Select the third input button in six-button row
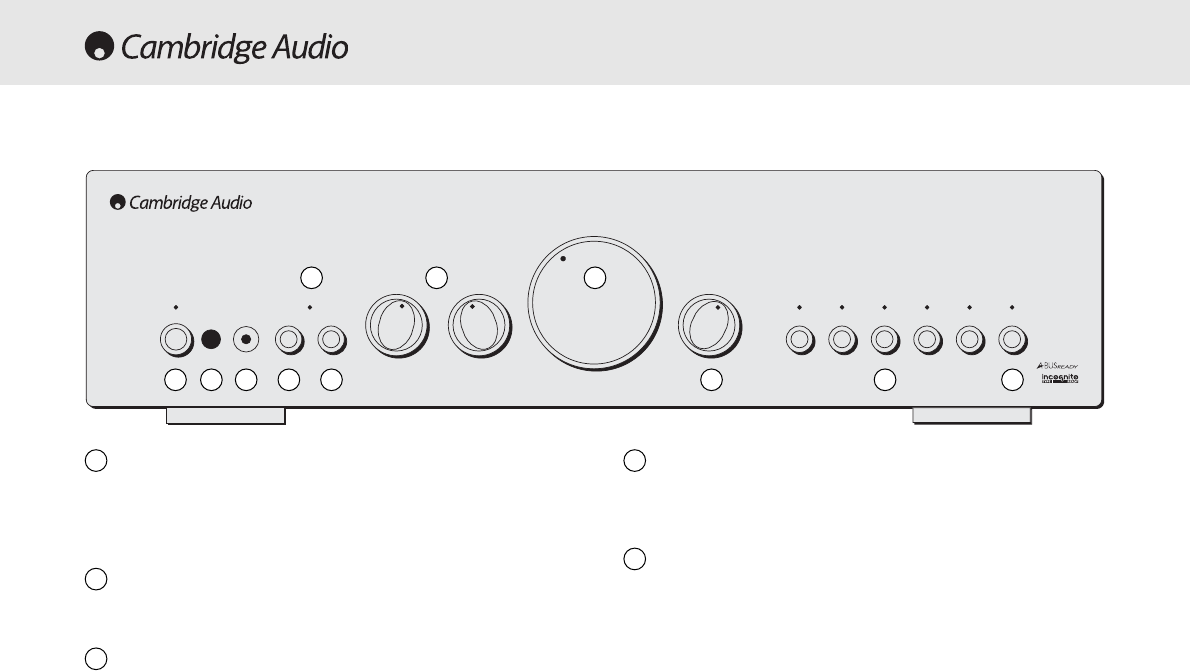 tap(885, 339)
